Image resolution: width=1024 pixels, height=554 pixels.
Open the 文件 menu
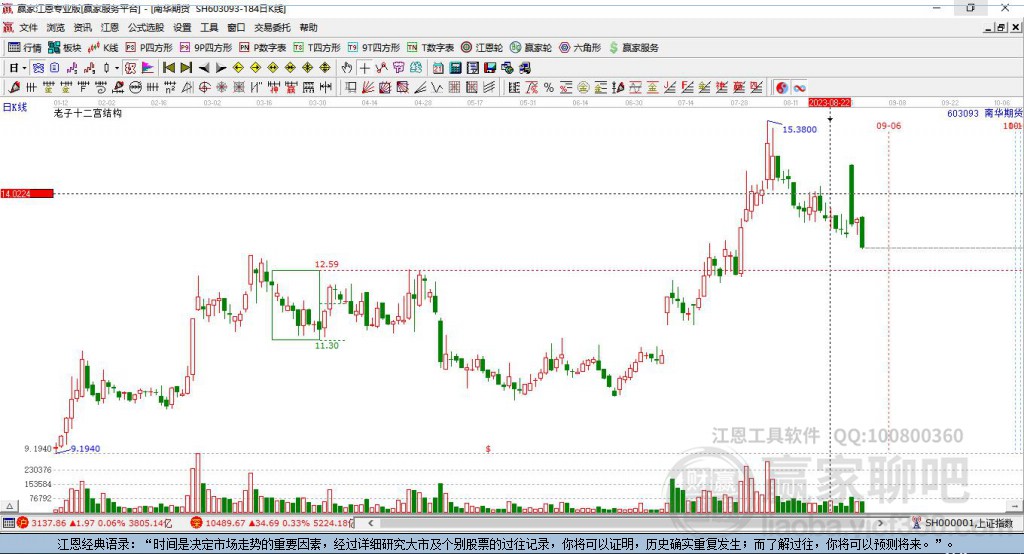(x=28, y=27)
